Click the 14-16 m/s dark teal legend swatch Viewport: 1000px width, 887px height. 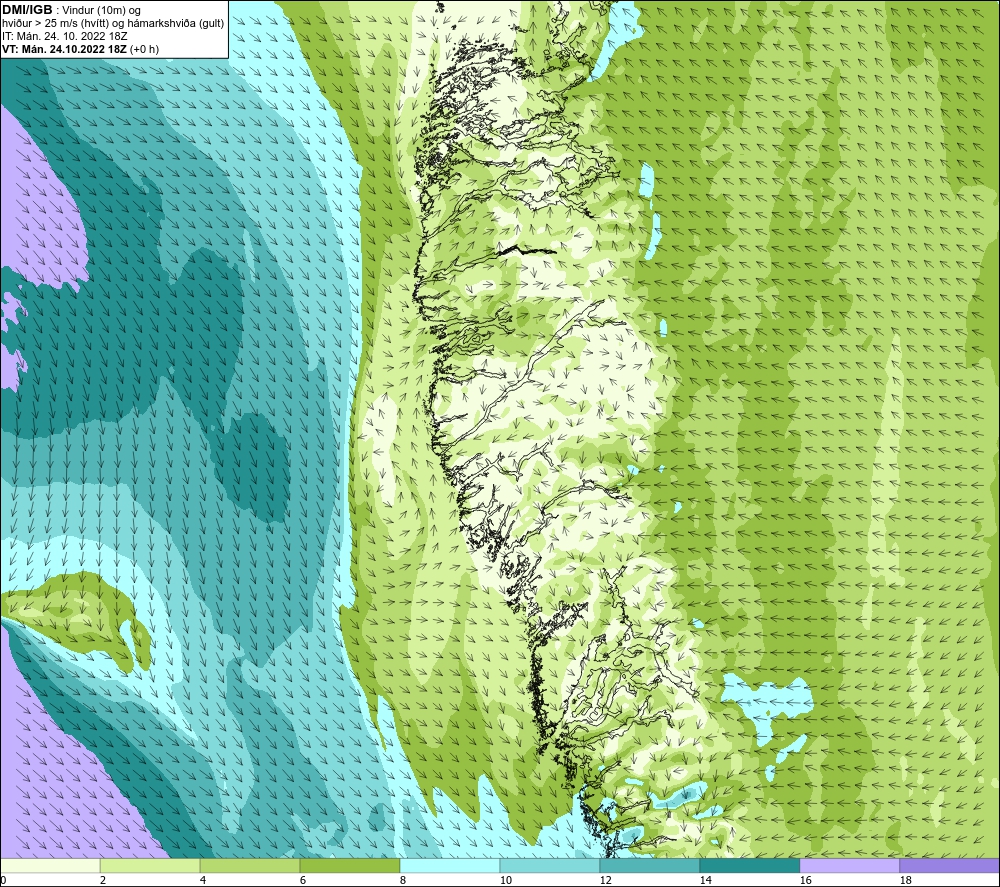pos(749,865)
